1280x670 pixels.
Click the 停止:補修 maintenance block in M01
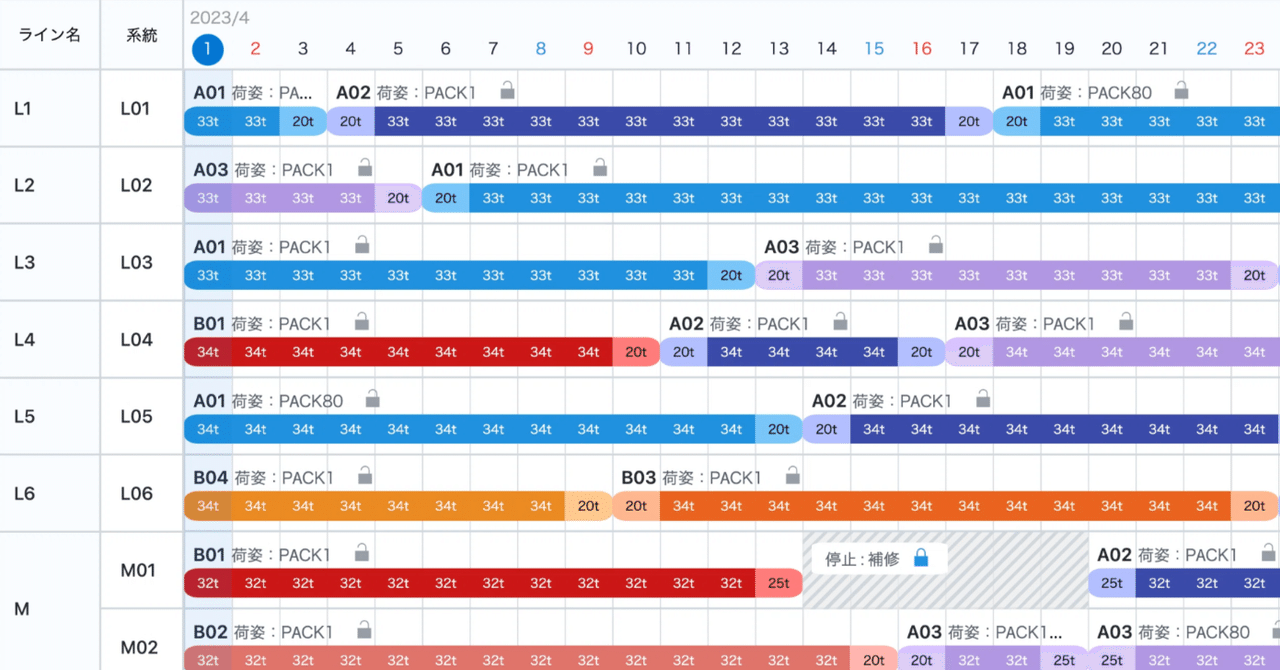tap(945, 570)
